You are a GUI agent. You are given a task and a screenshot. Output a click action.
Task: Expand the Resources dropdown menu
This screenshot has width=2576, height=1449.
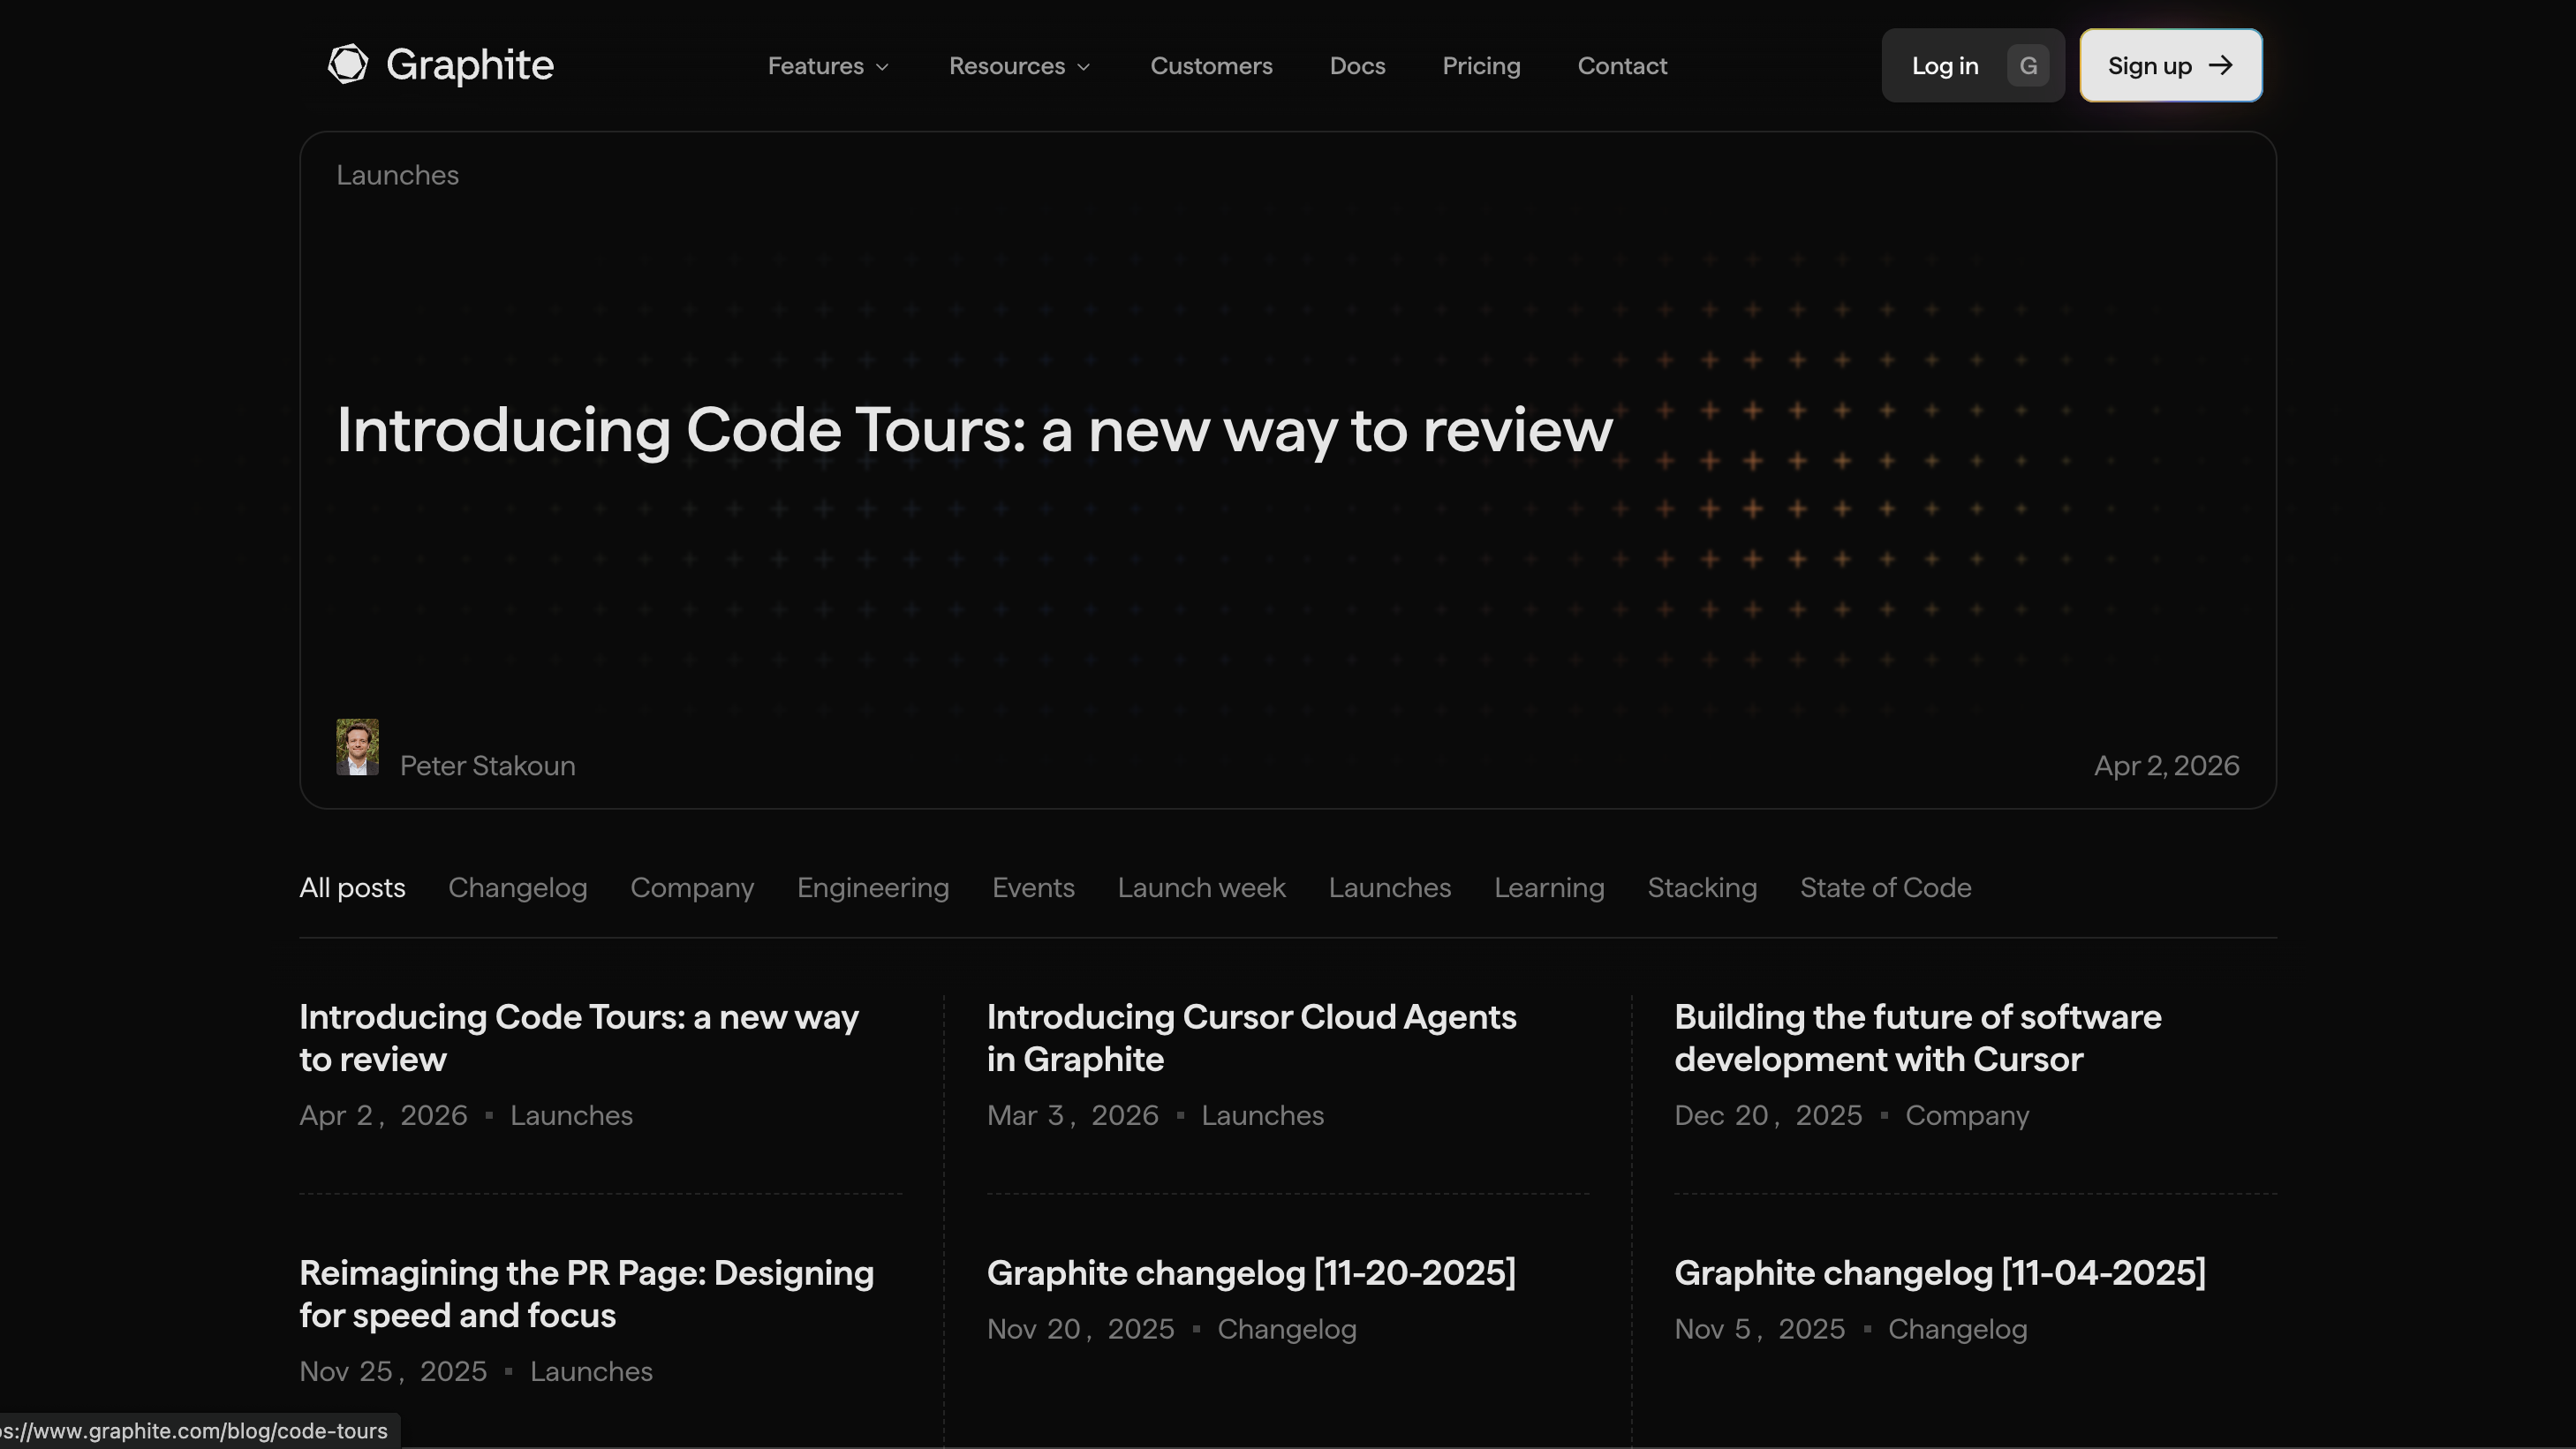tap(1020, 66)
